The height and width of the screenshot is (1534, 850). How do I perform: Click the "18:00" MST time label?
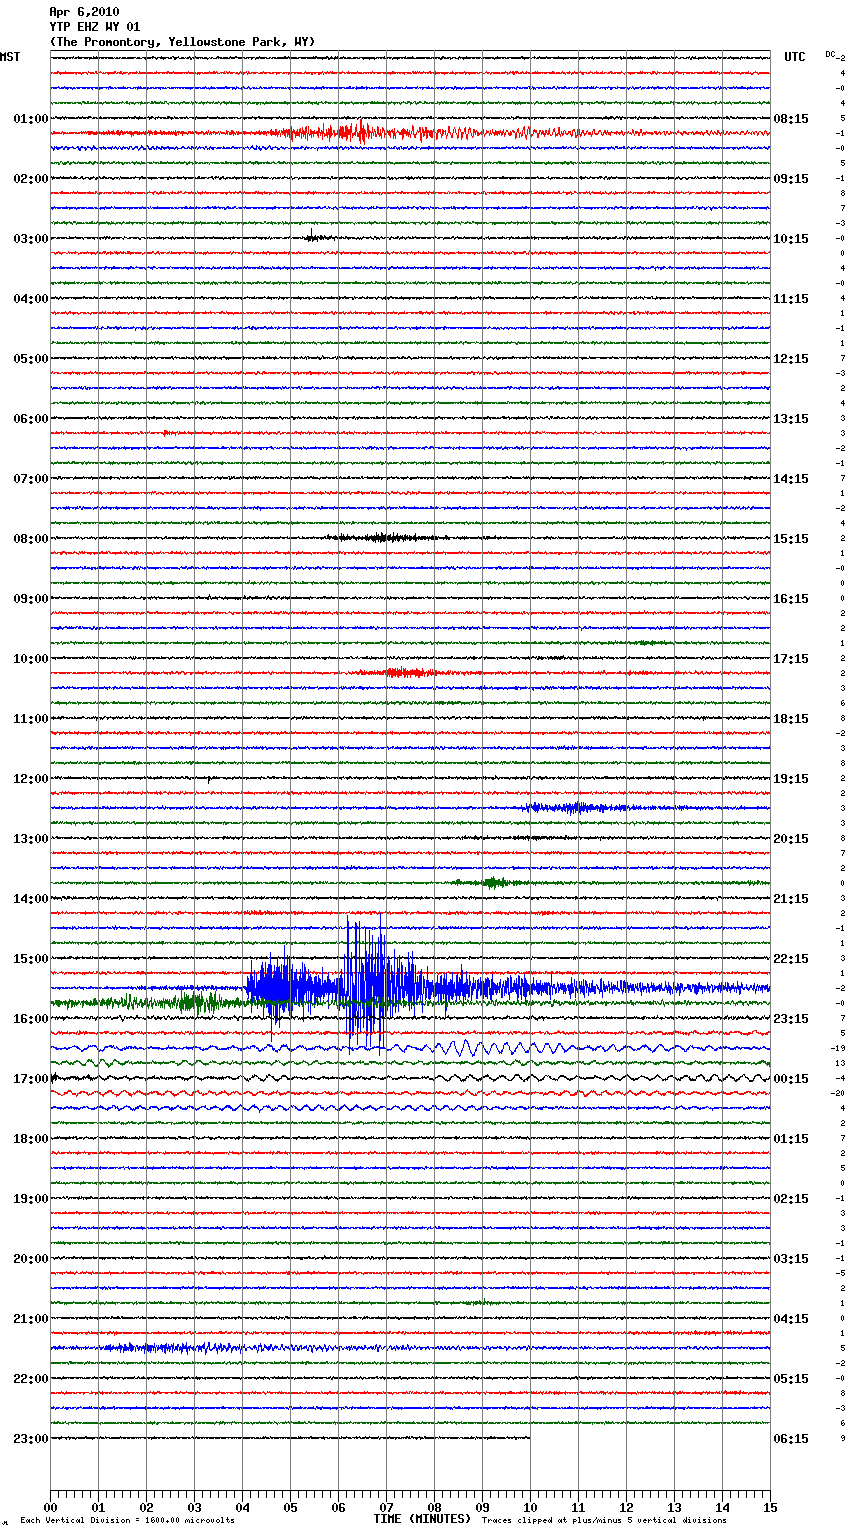coord(30,1139)
